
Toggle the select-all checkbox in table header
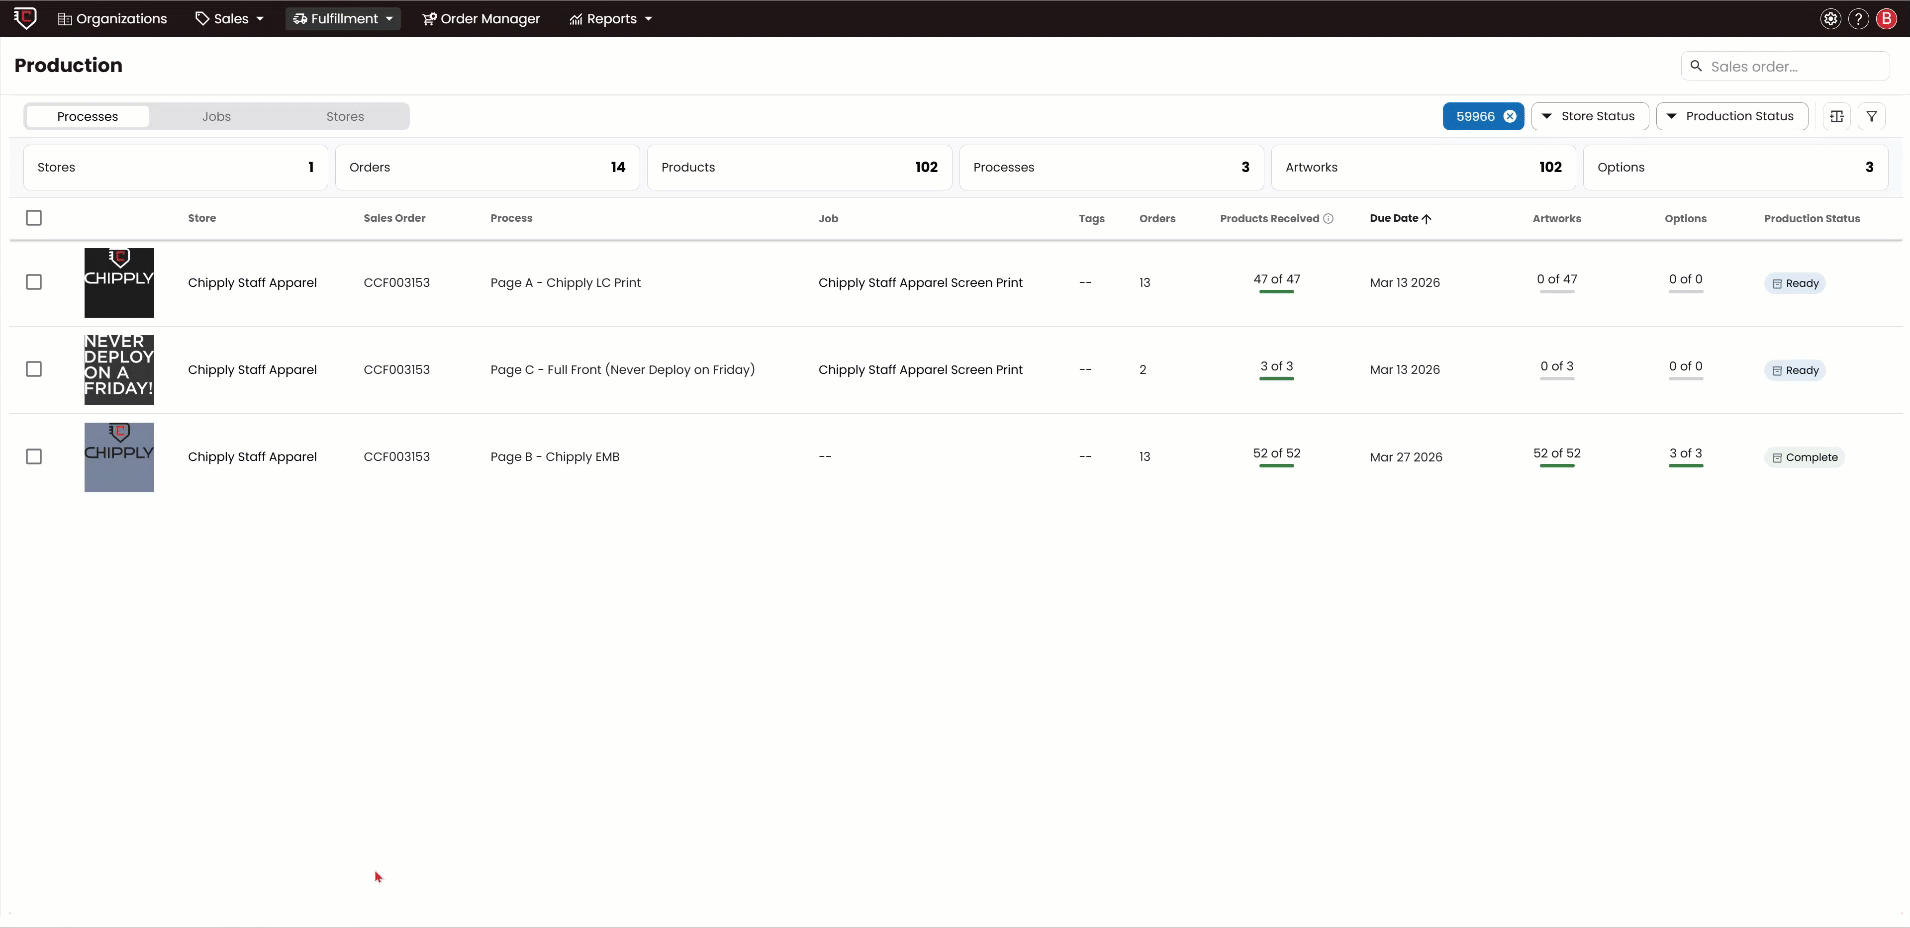click(x=34, y=218)
